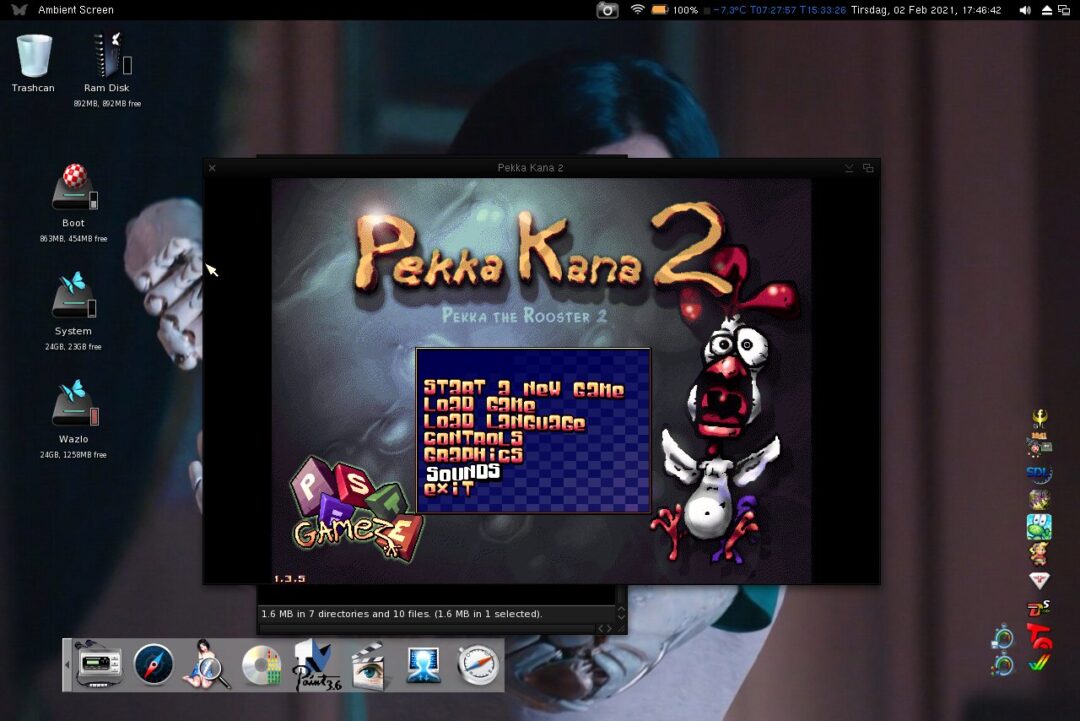Screen dimensions: 1080x721
Task: Launch the CD audio player from the dock
Action: pyautogui.click(x=261, y=664)
